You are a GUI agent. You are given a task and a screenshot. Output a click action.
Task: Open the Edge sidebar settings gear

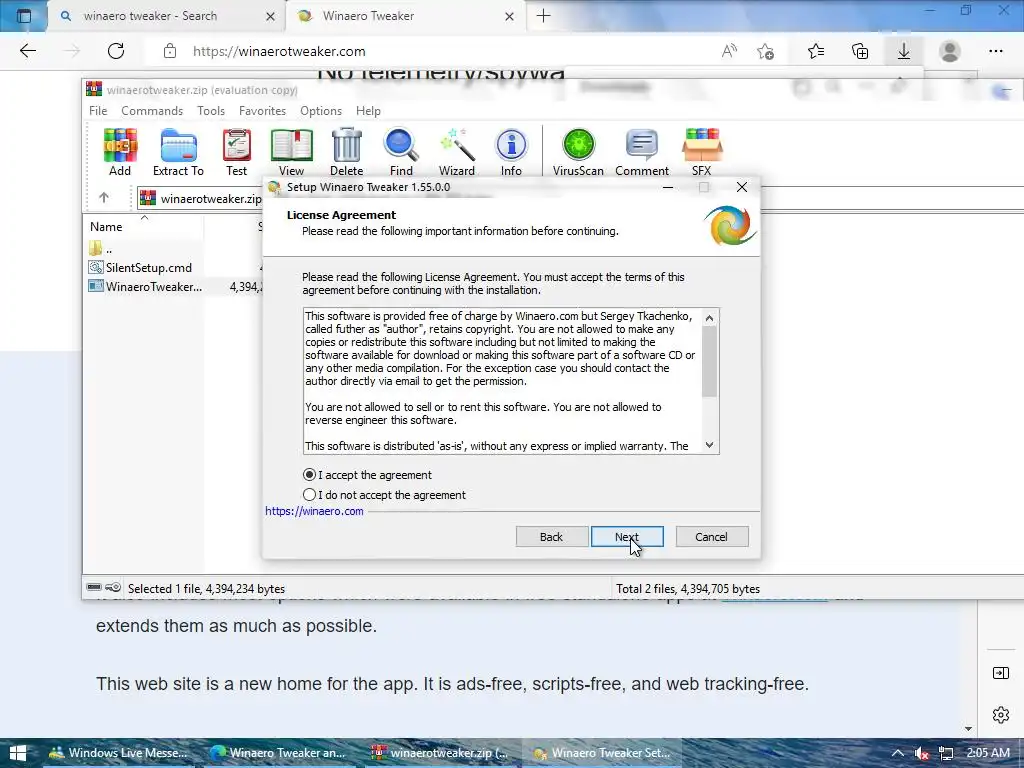(1000, 715)
